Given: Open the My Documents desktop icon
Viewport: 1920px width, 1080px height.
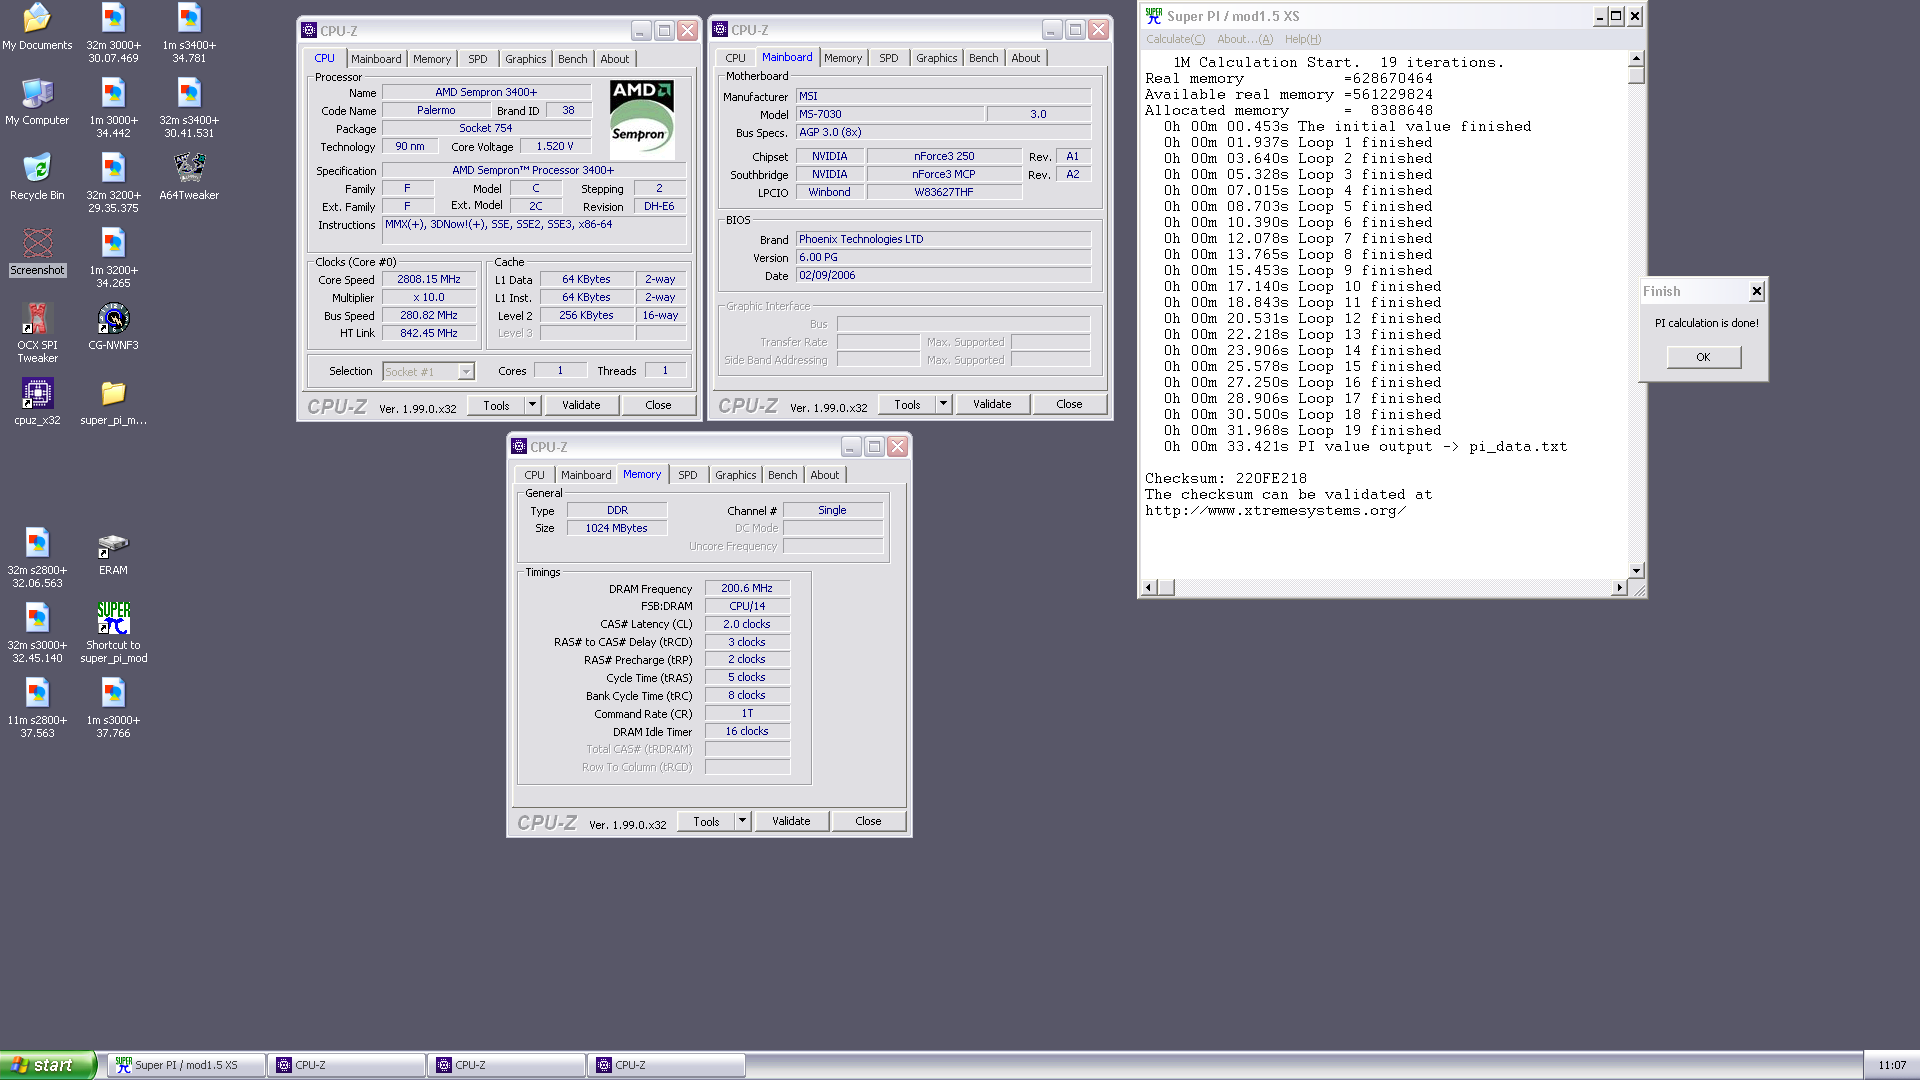Looking at the screenshot, I should tap(37, 27).
